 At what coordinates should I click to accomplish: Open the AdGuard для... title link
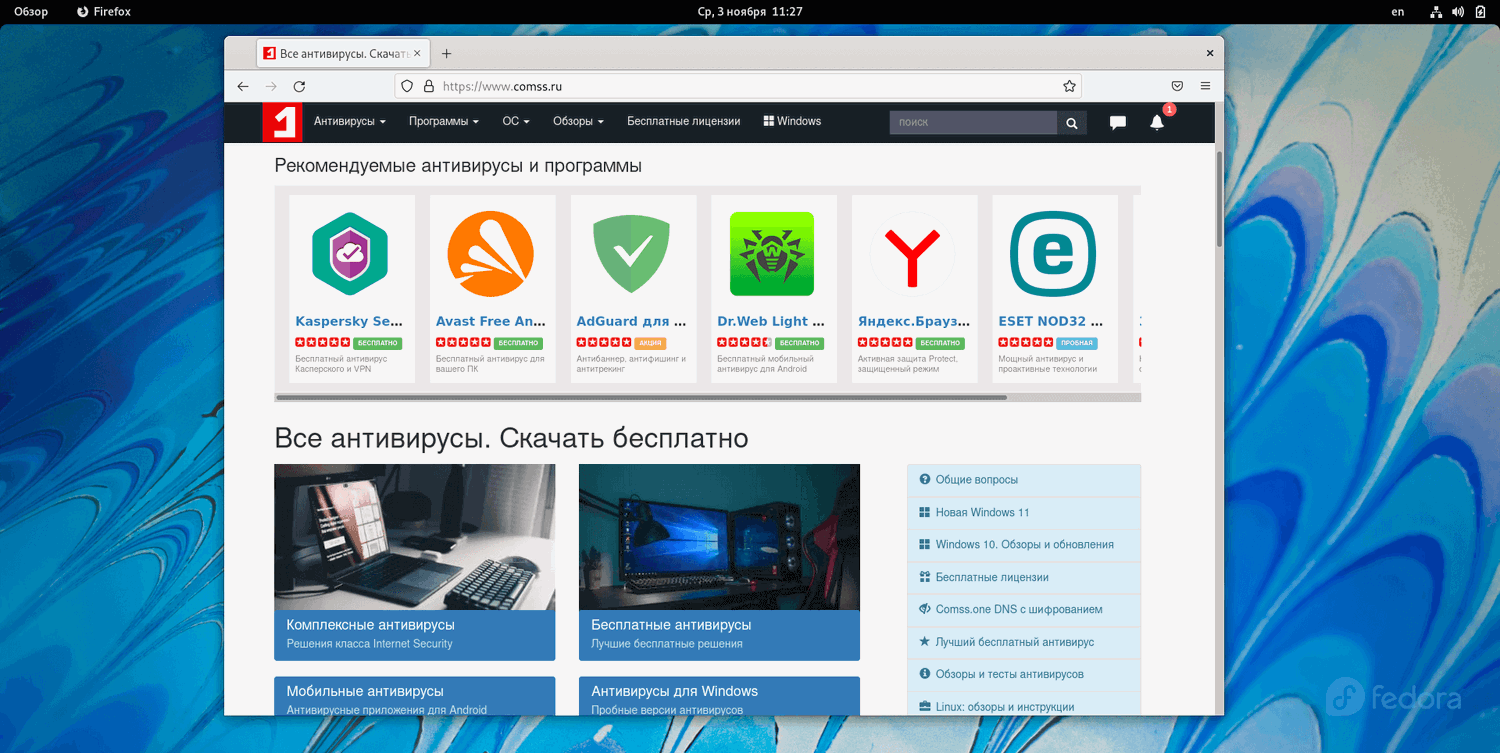[631, 322]
